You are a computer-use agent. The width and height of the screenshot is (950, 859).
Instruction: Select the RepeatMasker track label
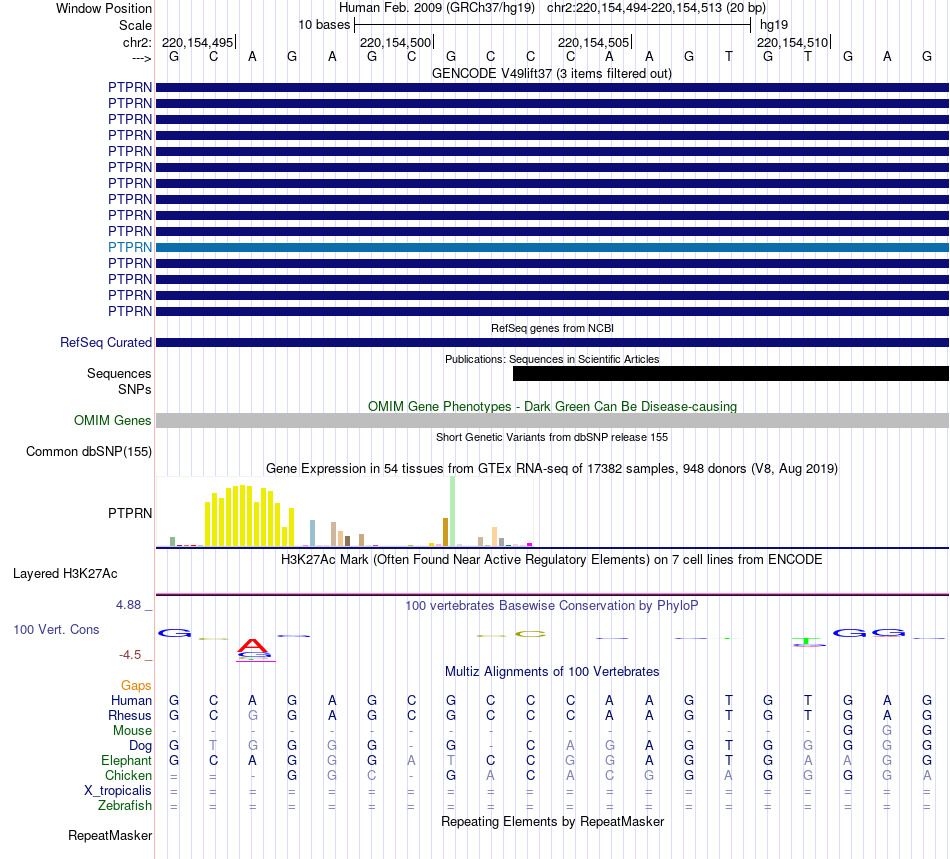coord(110,835)
